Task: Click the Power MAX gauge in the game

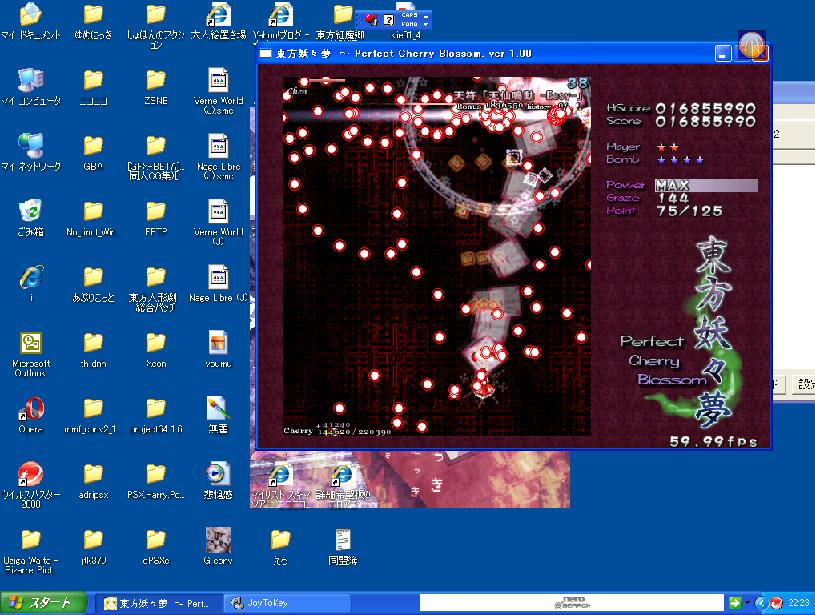Action: coord(706,185)
